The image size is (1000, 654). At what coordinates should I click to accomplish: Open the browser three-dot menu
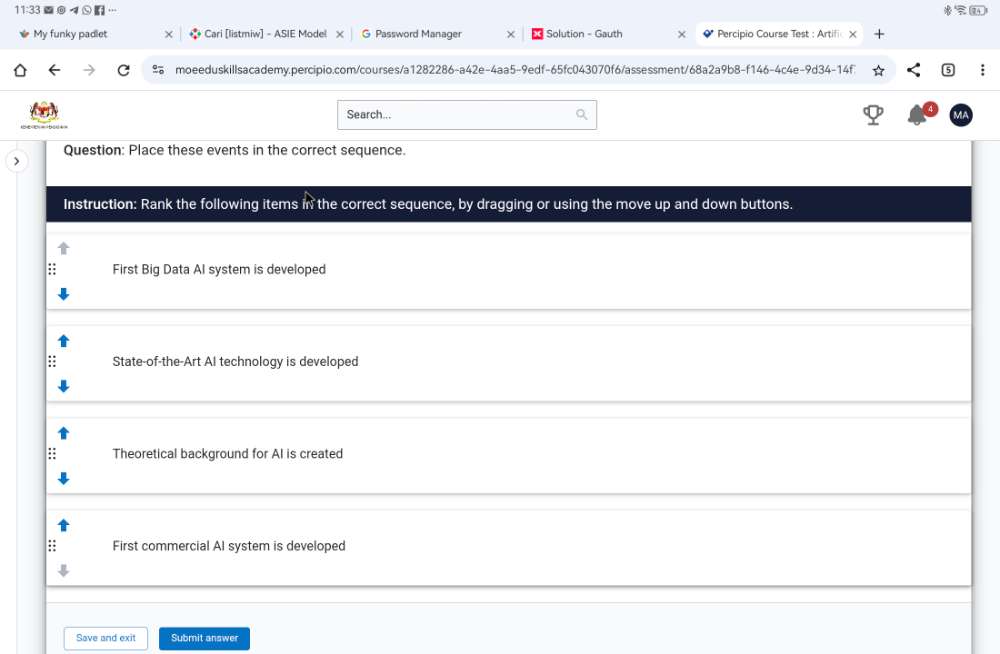[x=982, y=70]
